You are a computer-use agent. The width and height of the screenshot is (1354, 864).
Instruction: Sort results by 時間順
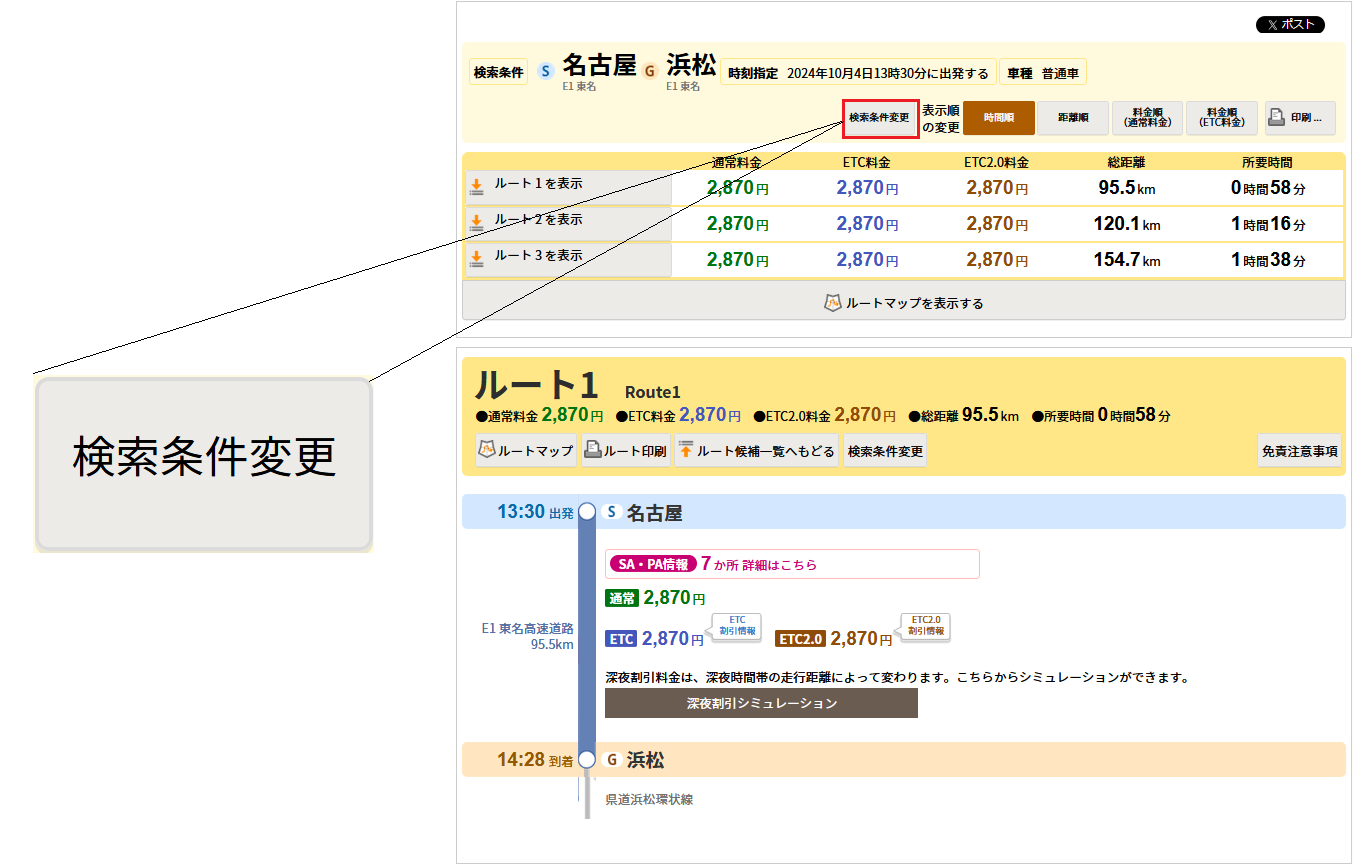pos(999,118)
